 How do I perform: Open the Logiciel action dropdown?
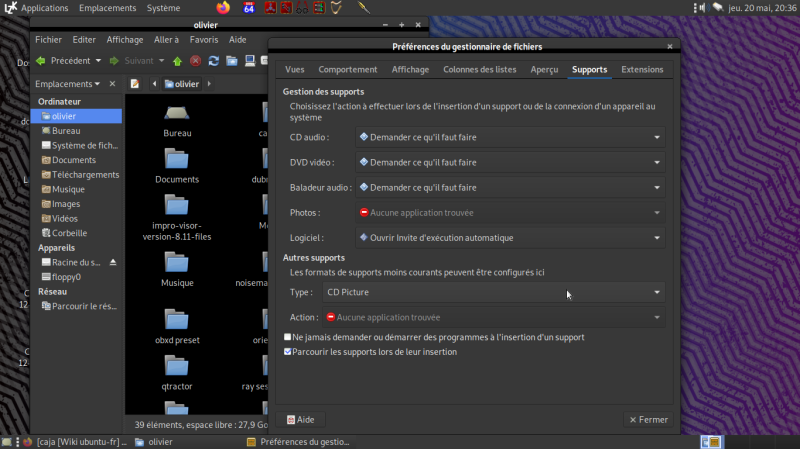pos(510,238)
